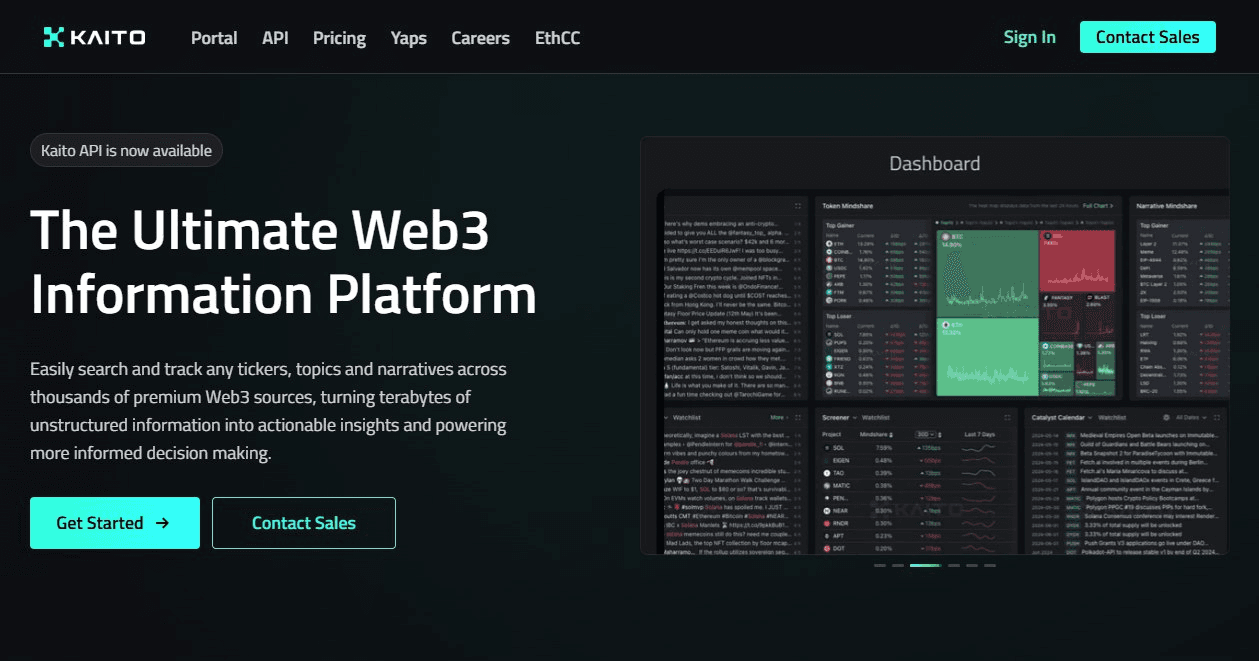Viewport: 1259px width, 661px height.
Task: Switch to Watchlist tab beside Catalyst Calendar
Action: click(x=1112, y=417)
